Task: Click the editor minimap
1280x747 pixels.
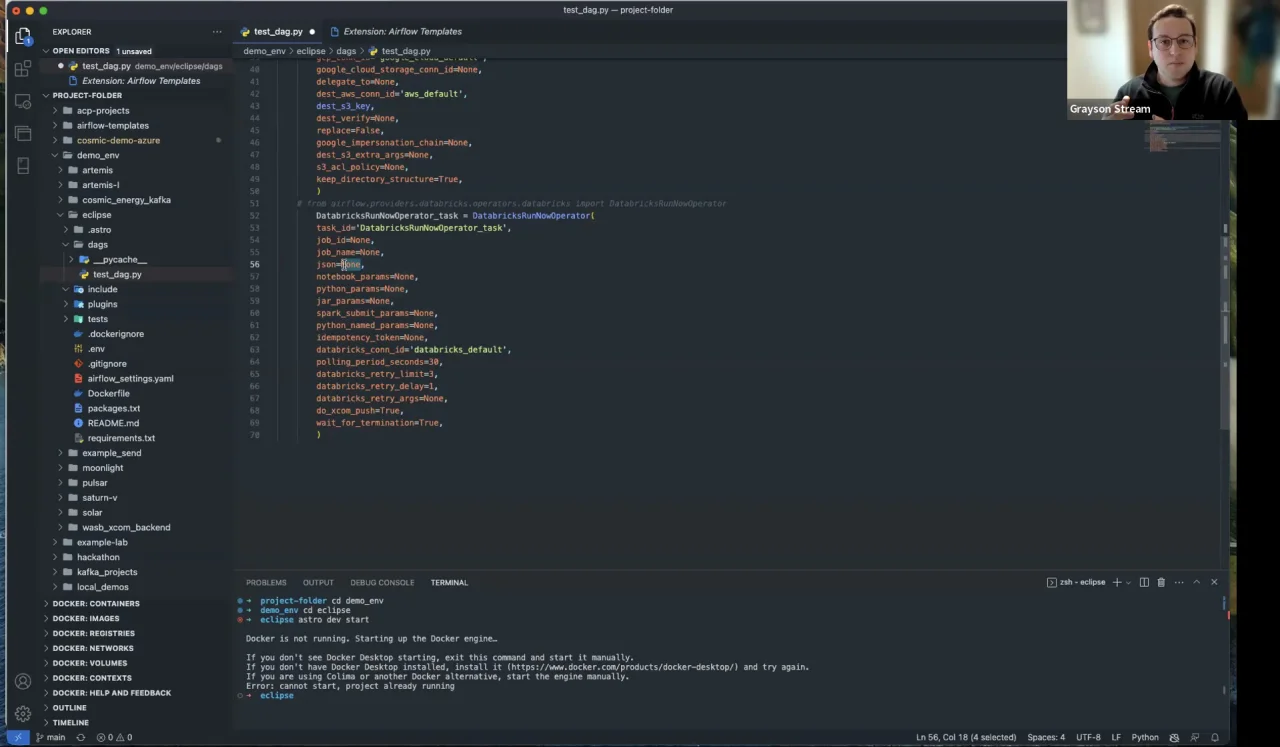Action: (1183, 137)
